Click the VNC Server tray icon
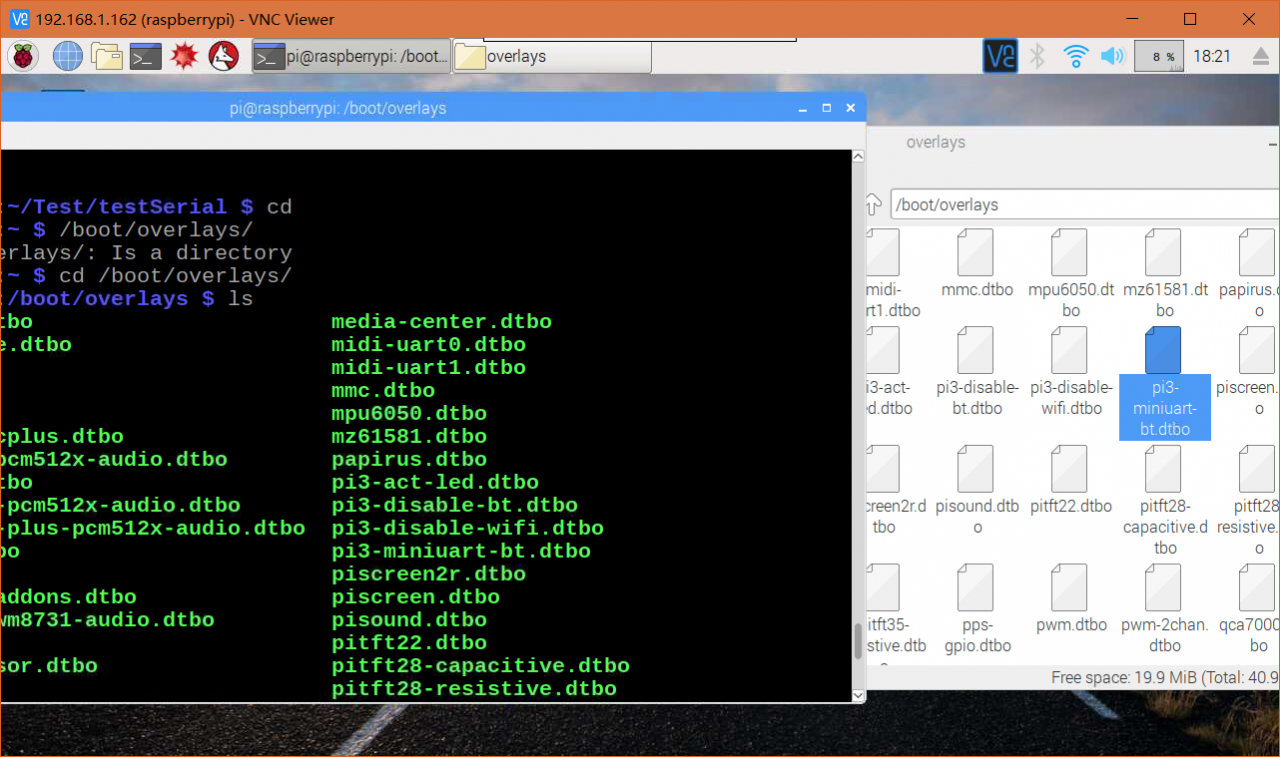Image resolution: width=1280 pixels, height=757 pixels. pyautogui.click(x=1000, y=56)
